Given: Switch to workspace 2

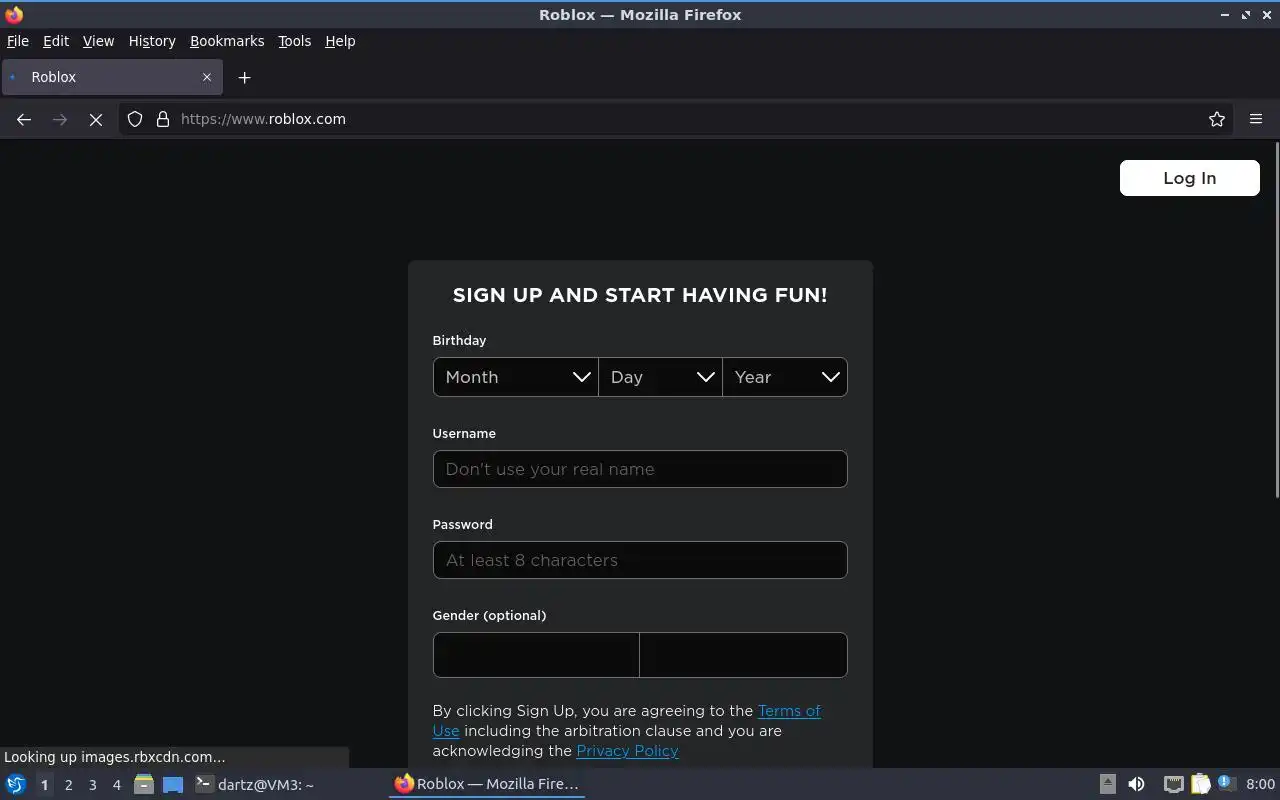Looking at the screenshot, I should [x=68, y=785].
